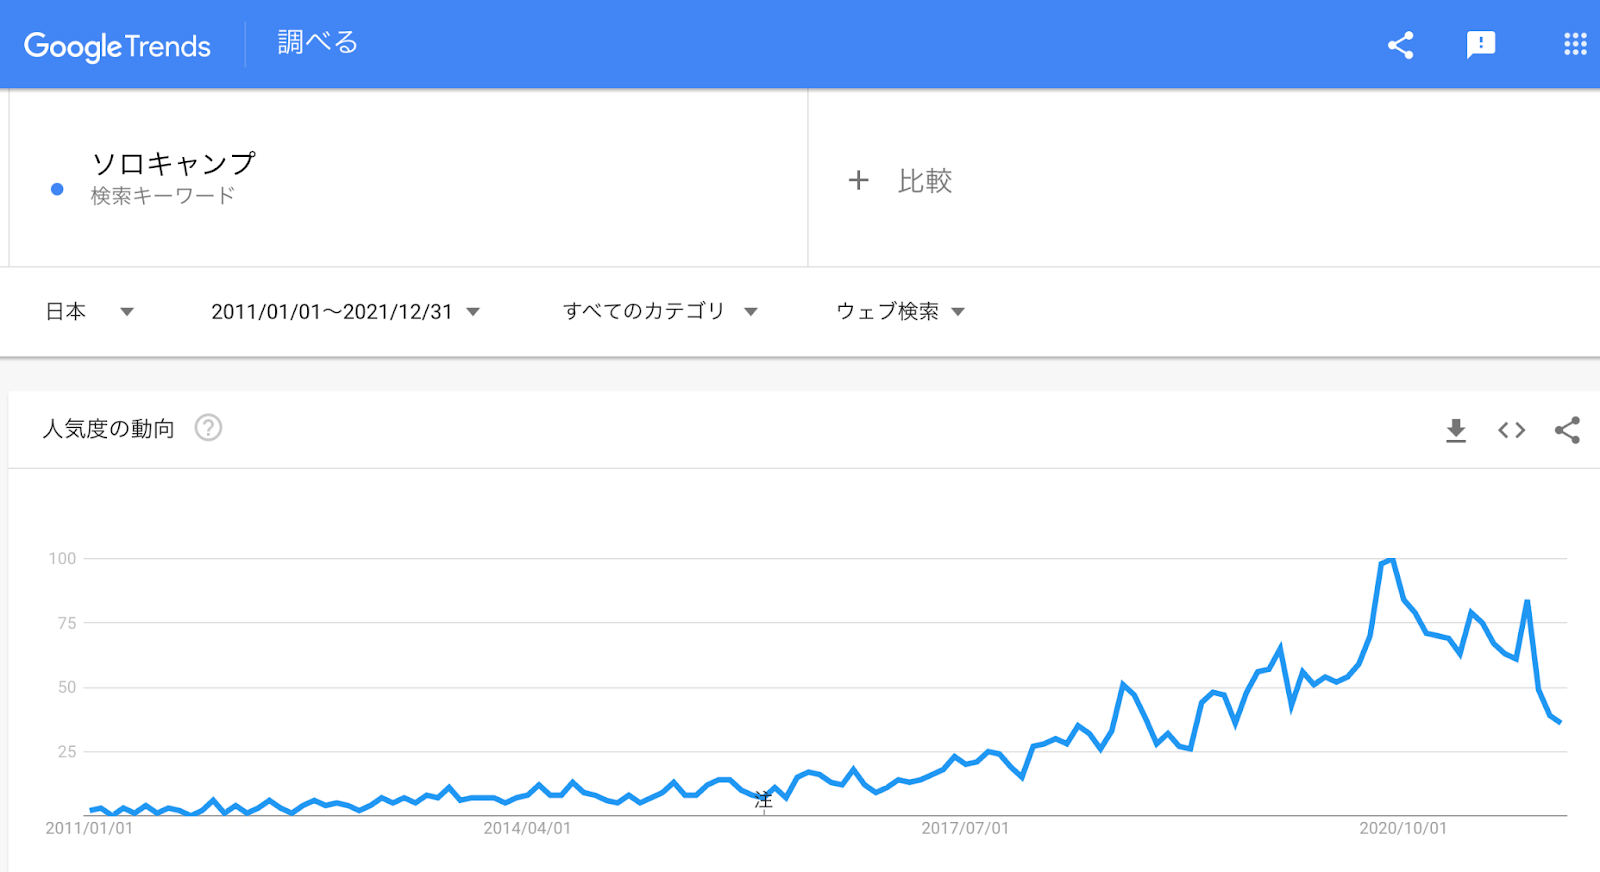Download the chart data as CSV

(1456, 430)
